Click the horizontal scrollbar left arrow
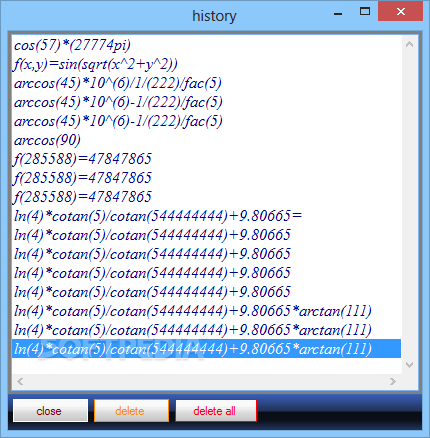The height and width of the screenshot is (438, 430). pyautogui.click(x=20, y=381)
